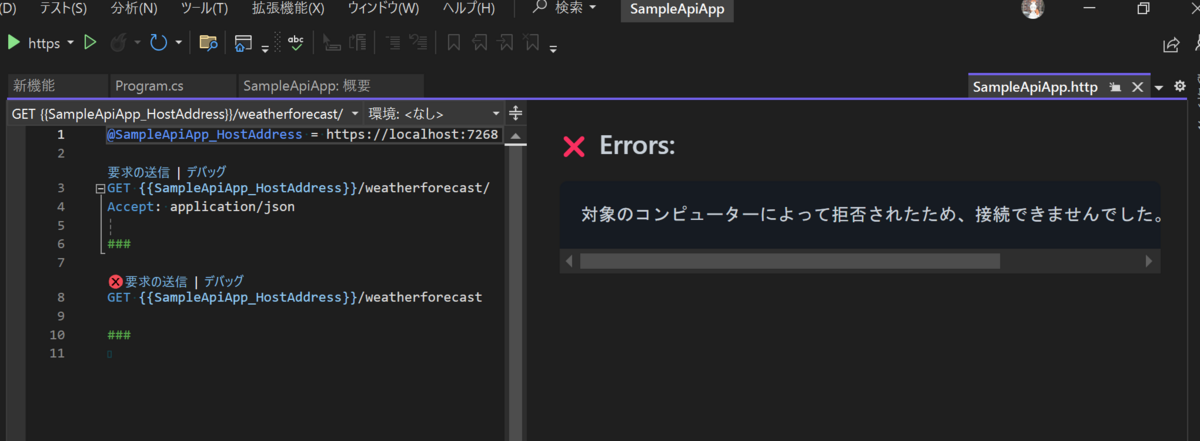Open the テスト(S) menu
Image resolution: width=1200 pixels, height=441 pixels.
click(62, 8)
